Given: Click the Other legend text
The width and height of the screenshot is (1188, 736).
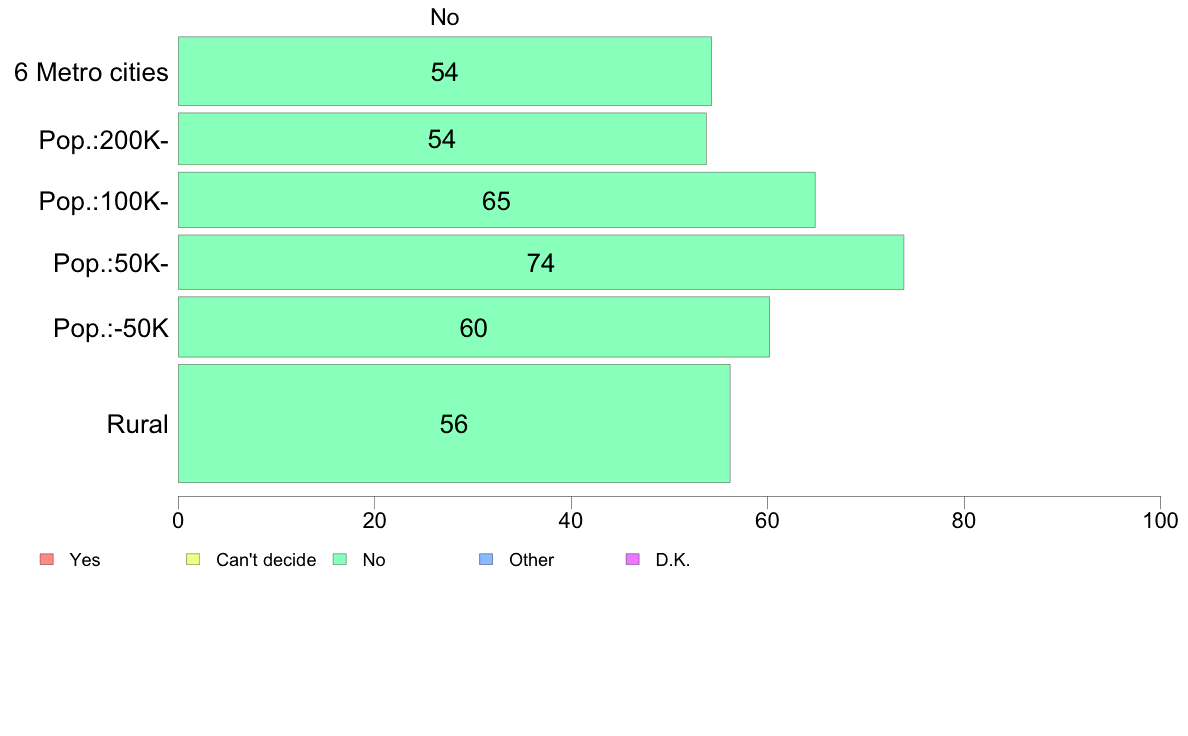Looking at the screenshot, I should tap(531, 560).
